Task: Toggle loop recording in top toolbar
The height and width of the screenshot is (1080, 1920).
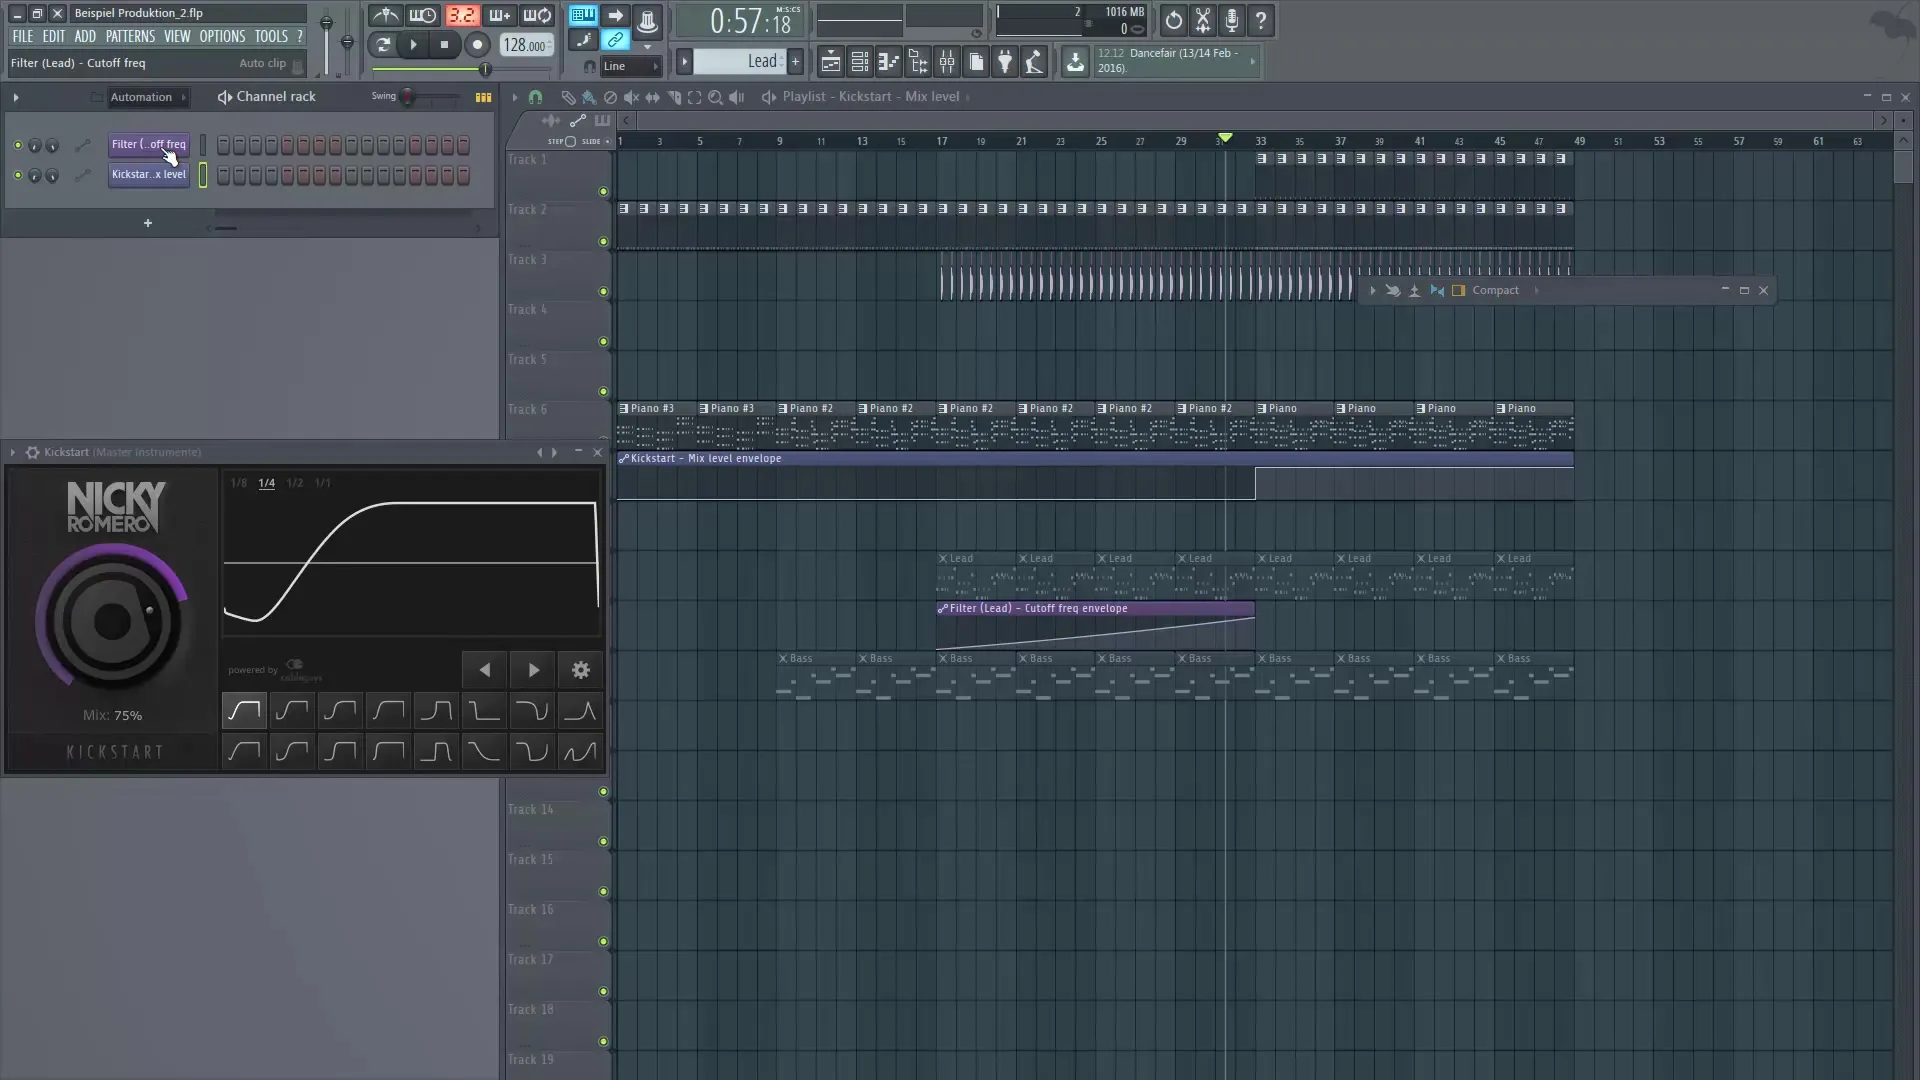Action: point(537,16)
